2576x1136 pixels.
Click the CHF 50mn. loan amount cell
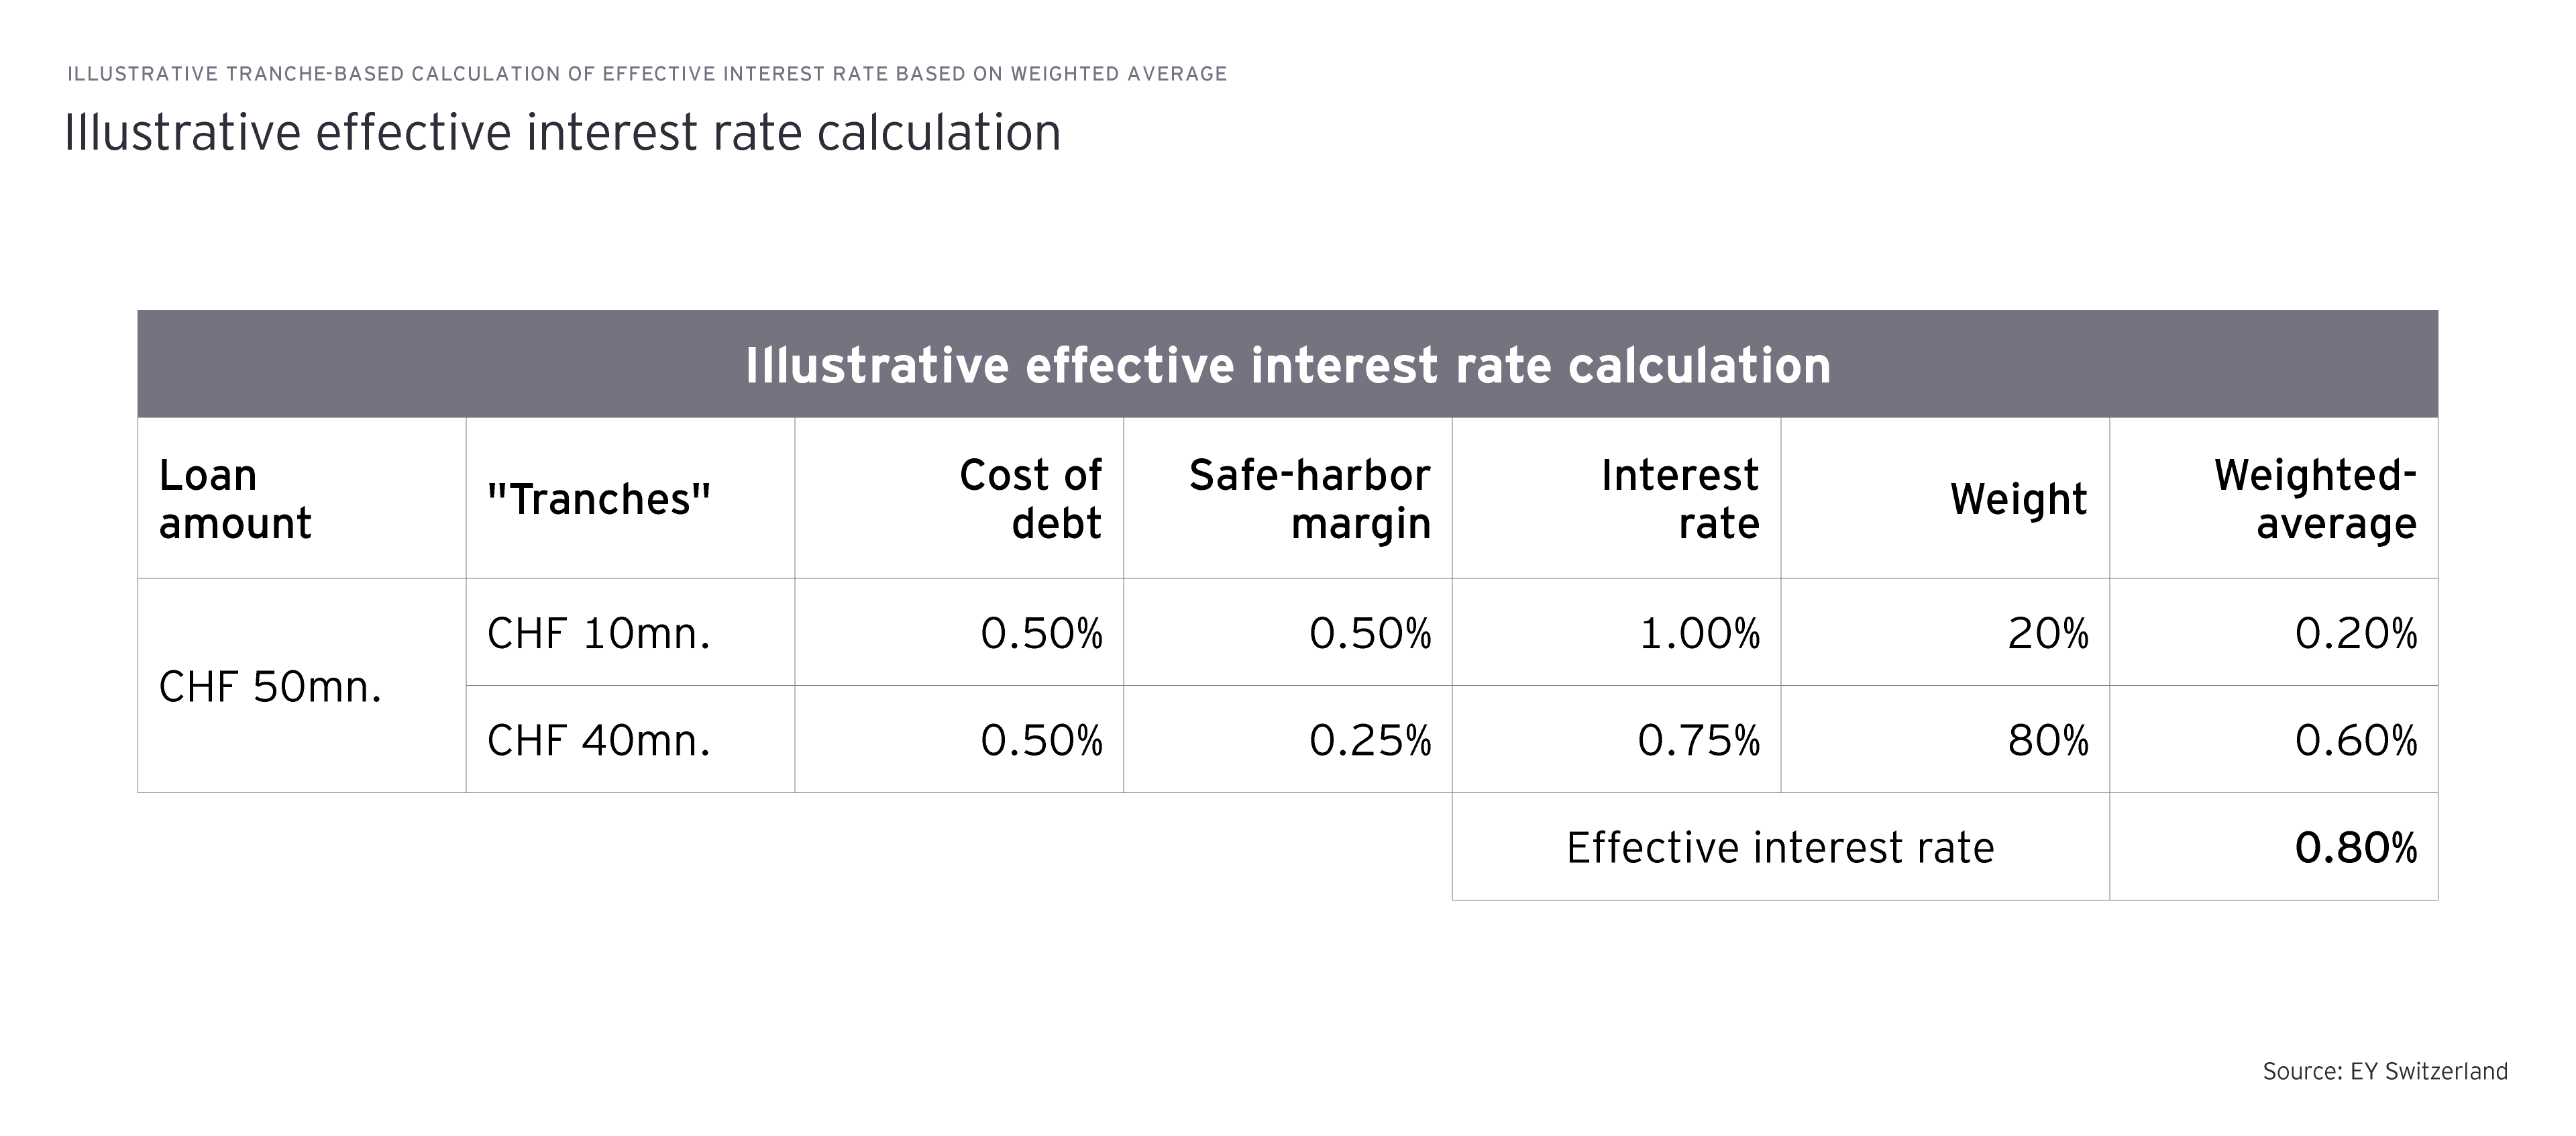point(270,687)
